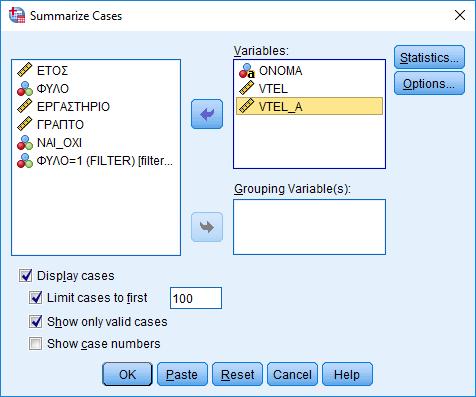
Task: Click the case limit field showing 100
Action: (196, 298)
